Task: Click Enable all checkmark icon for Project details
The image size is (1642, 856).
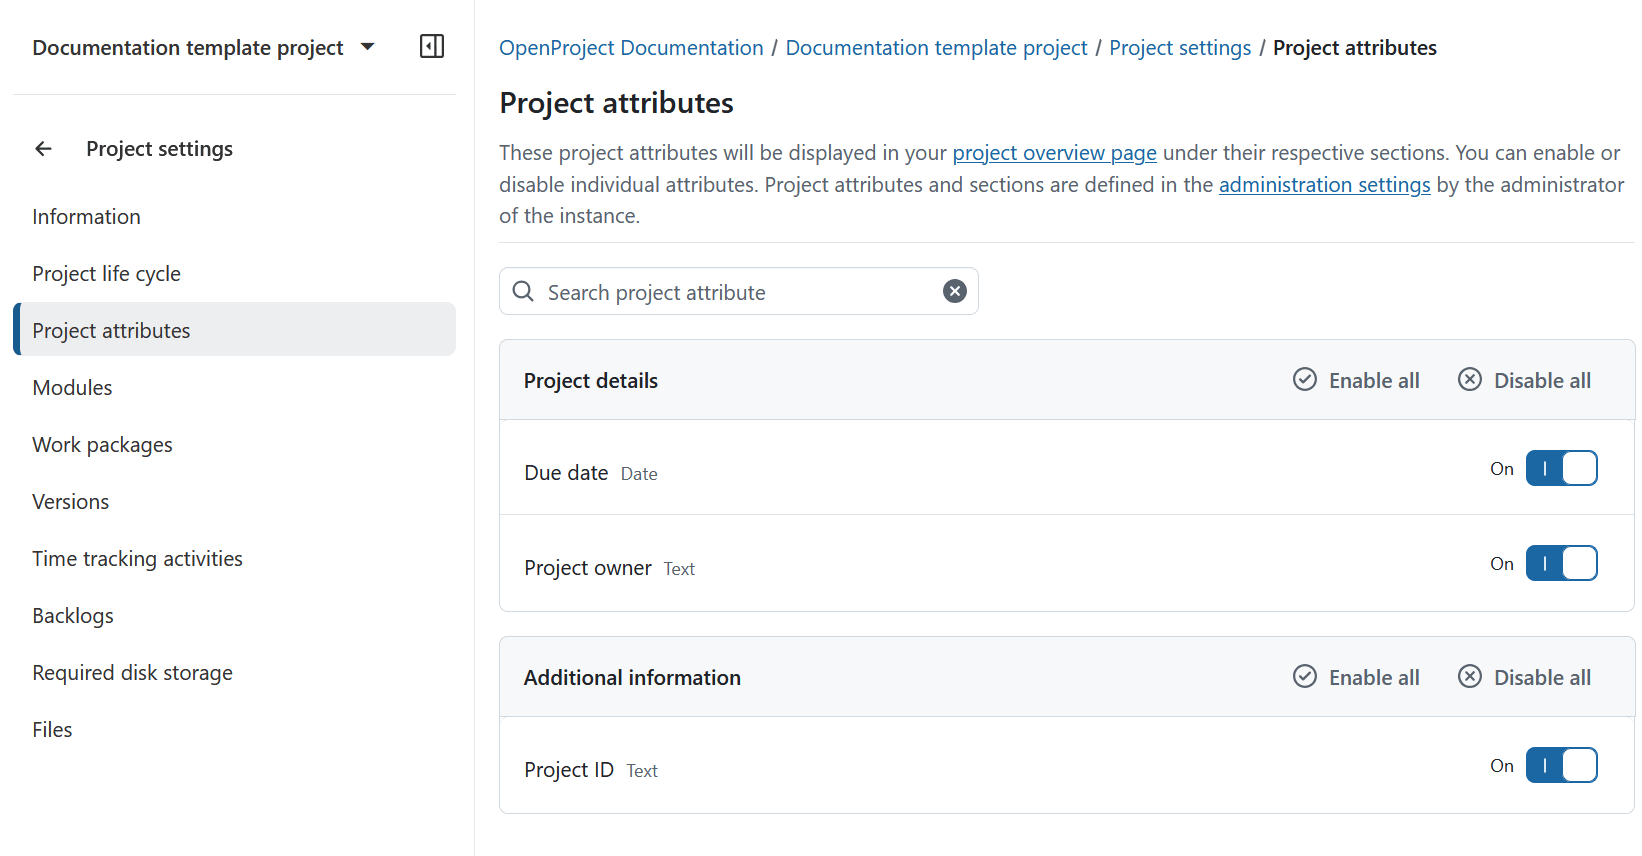Action: (1305, 380)
